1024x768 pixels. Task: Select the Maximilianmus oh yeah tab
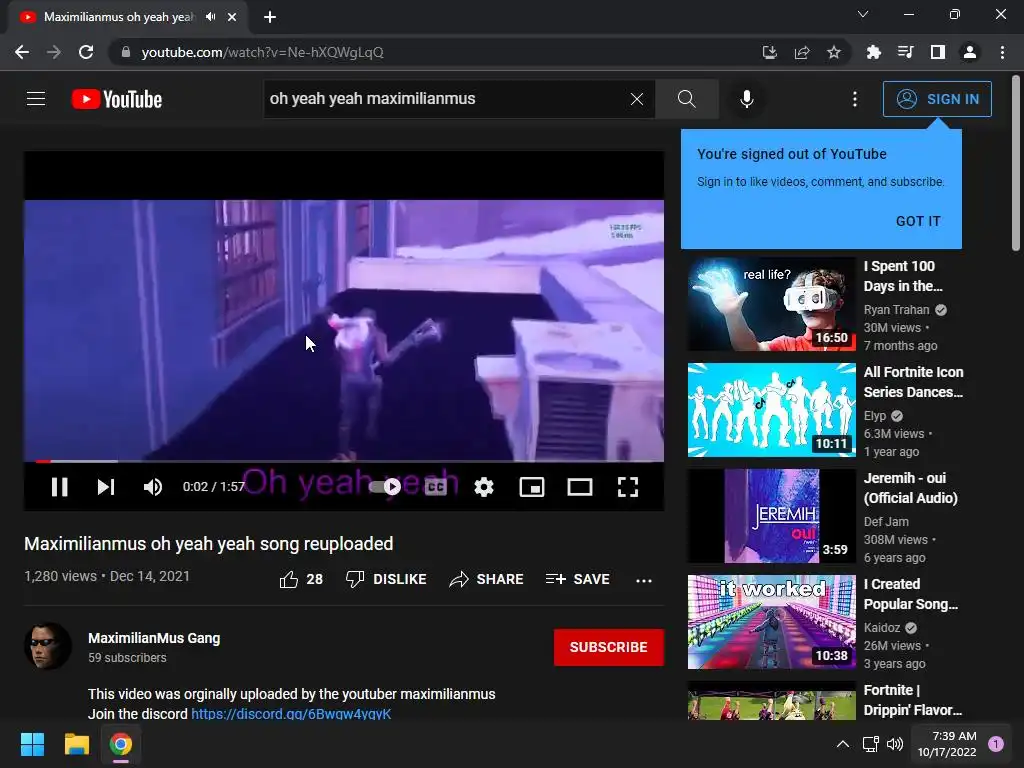(x=118, y=17)
